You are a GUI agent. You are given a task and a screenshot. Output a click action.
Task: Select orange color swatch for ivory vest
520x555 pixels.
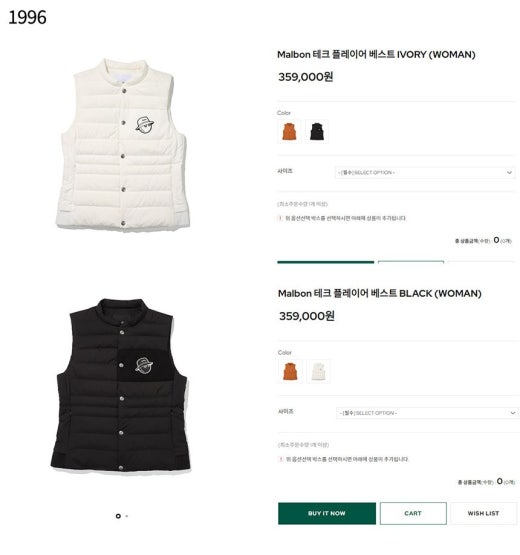pos(289,131)
